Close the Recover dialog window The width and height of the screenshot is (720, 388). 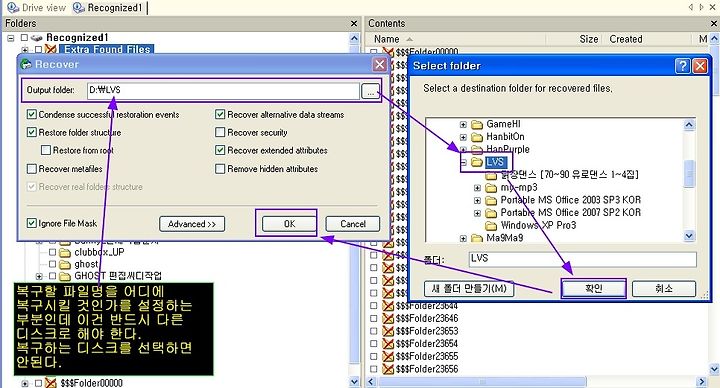tap(380, 65)
